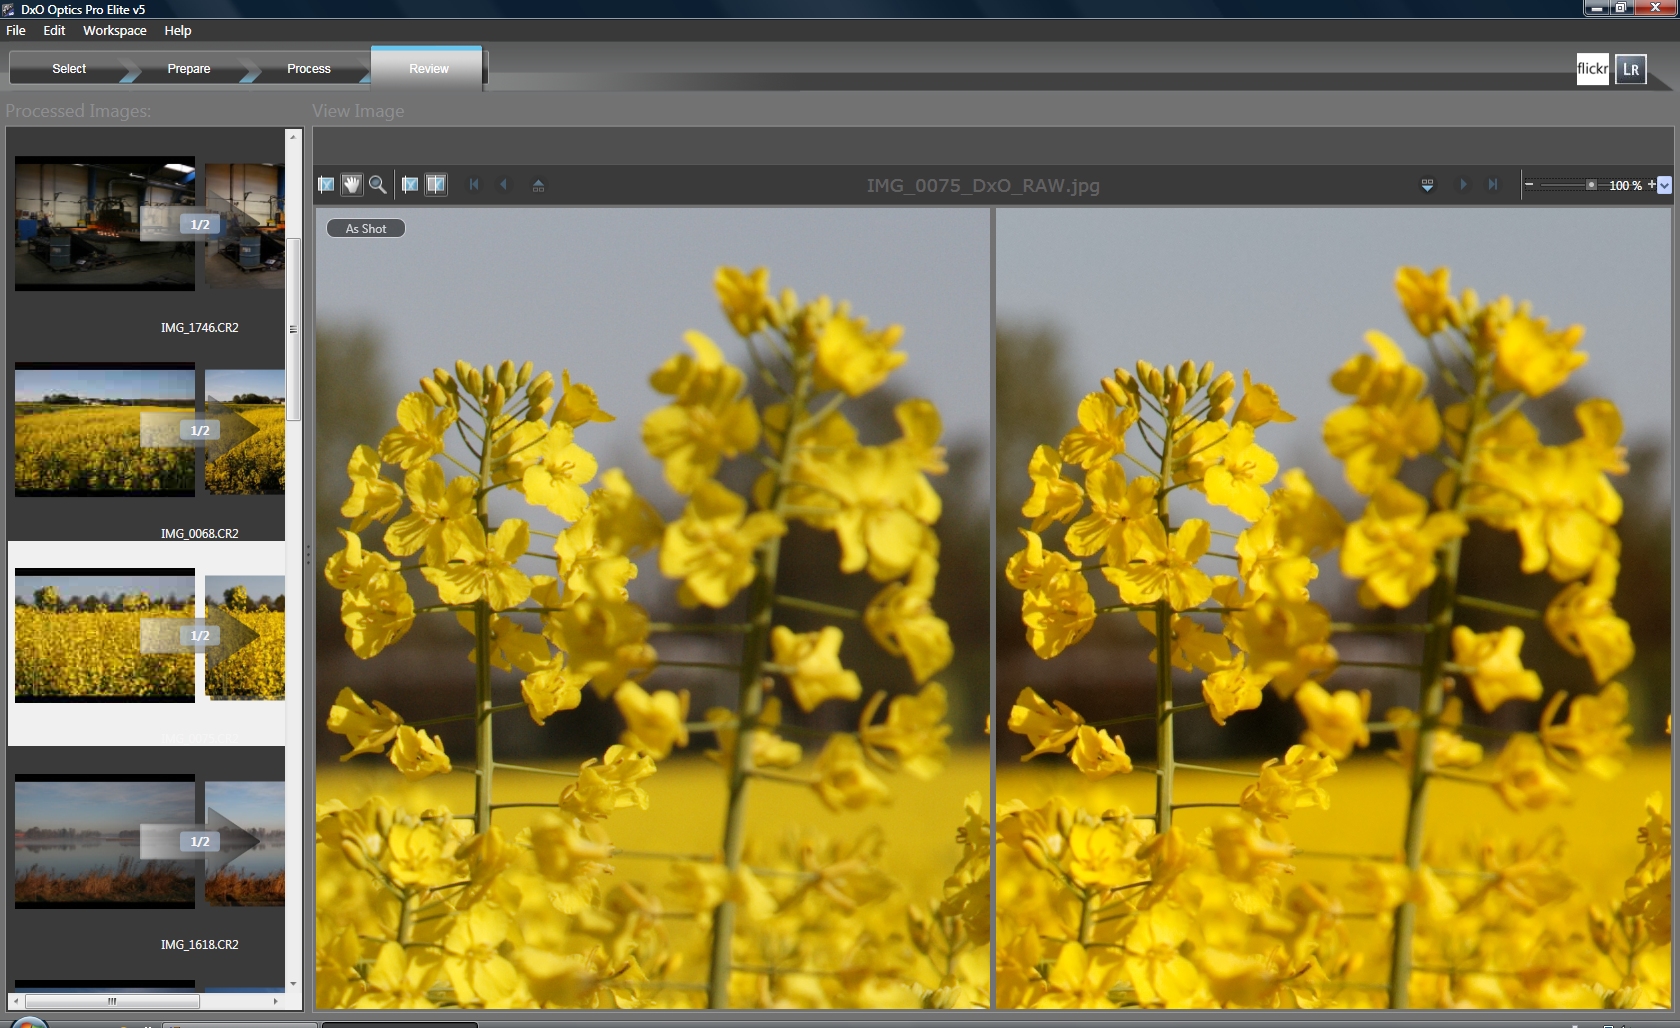The width and height of the screenshot is (1680, 1028).
Task: Go to the first image
Action: click(x=474, y=184)
